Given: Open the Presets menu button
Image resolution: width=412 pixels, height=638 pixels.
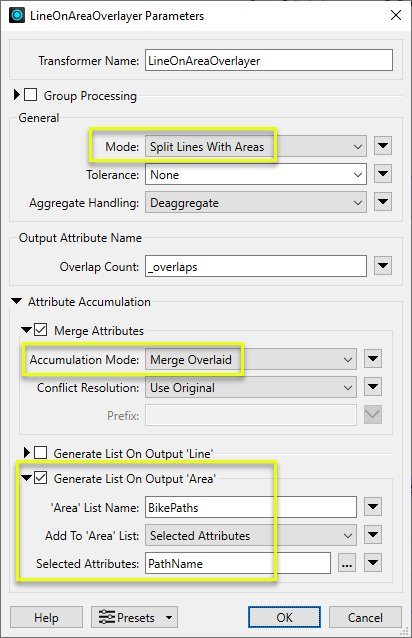Looking at the screenshot, I should click(x=134, y=618).
